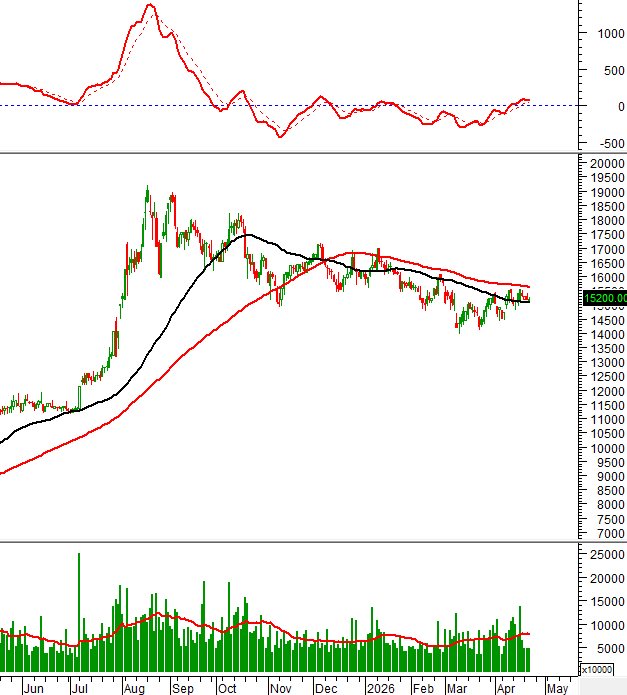The width and height of the screenshot is (627, 695).
Task: Select the oscillator low point in November
Action: click(x=280, y=135)
